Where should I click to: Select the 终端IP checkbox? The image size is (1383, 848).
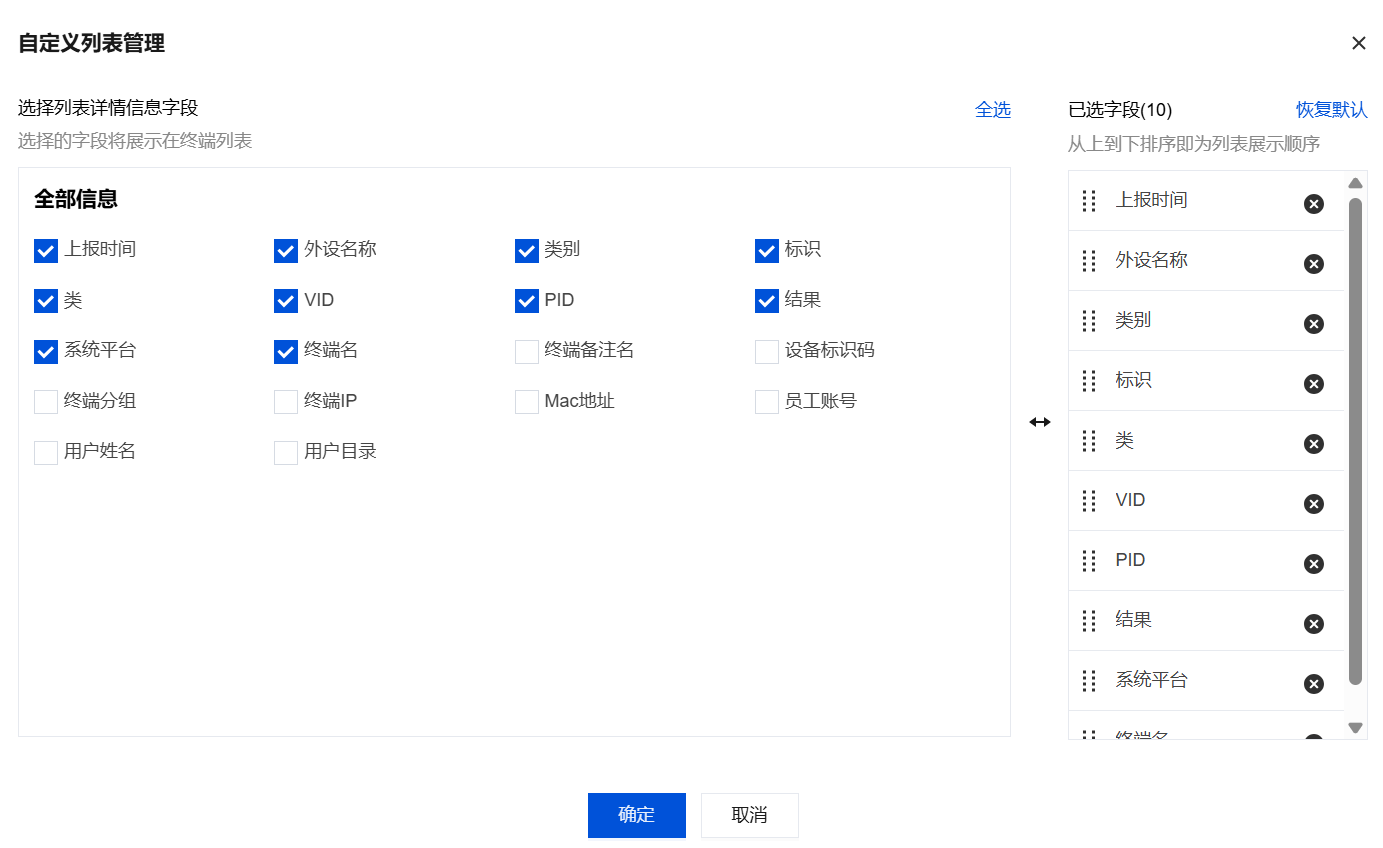coord(286,402)
